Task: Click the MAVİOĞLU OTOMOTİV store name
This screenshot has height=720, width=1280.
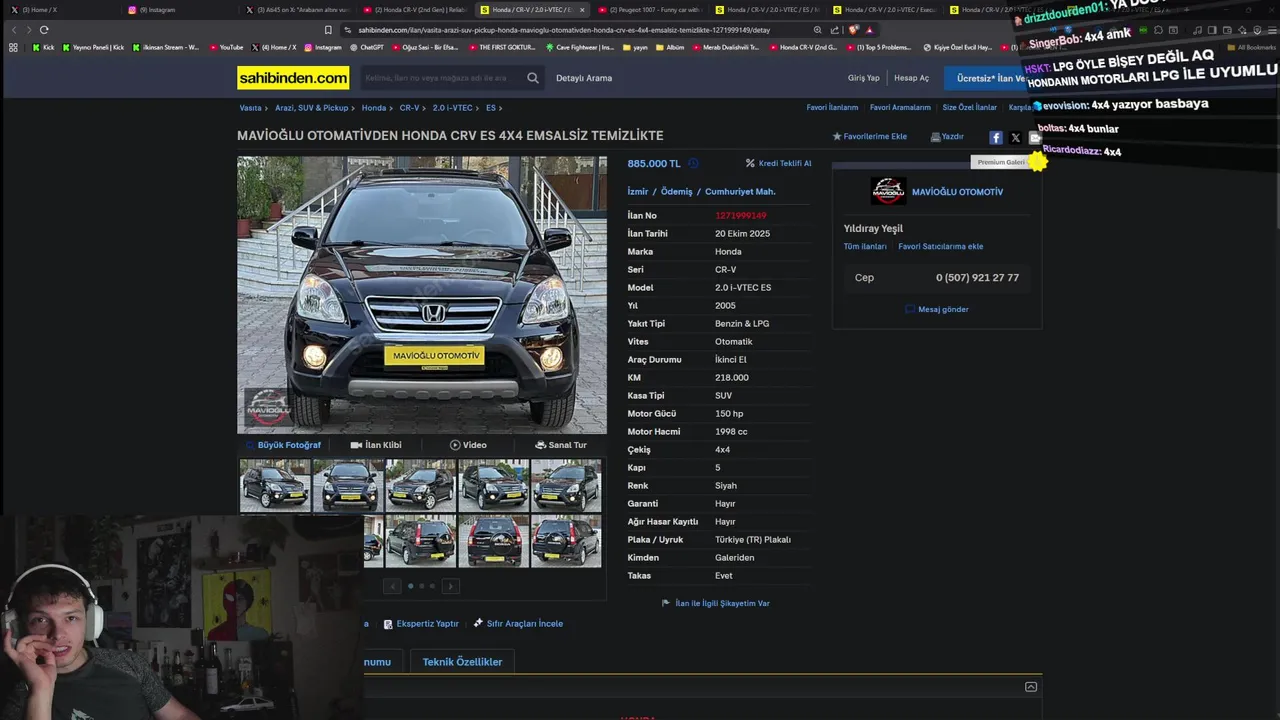Action: coord(957,192)
